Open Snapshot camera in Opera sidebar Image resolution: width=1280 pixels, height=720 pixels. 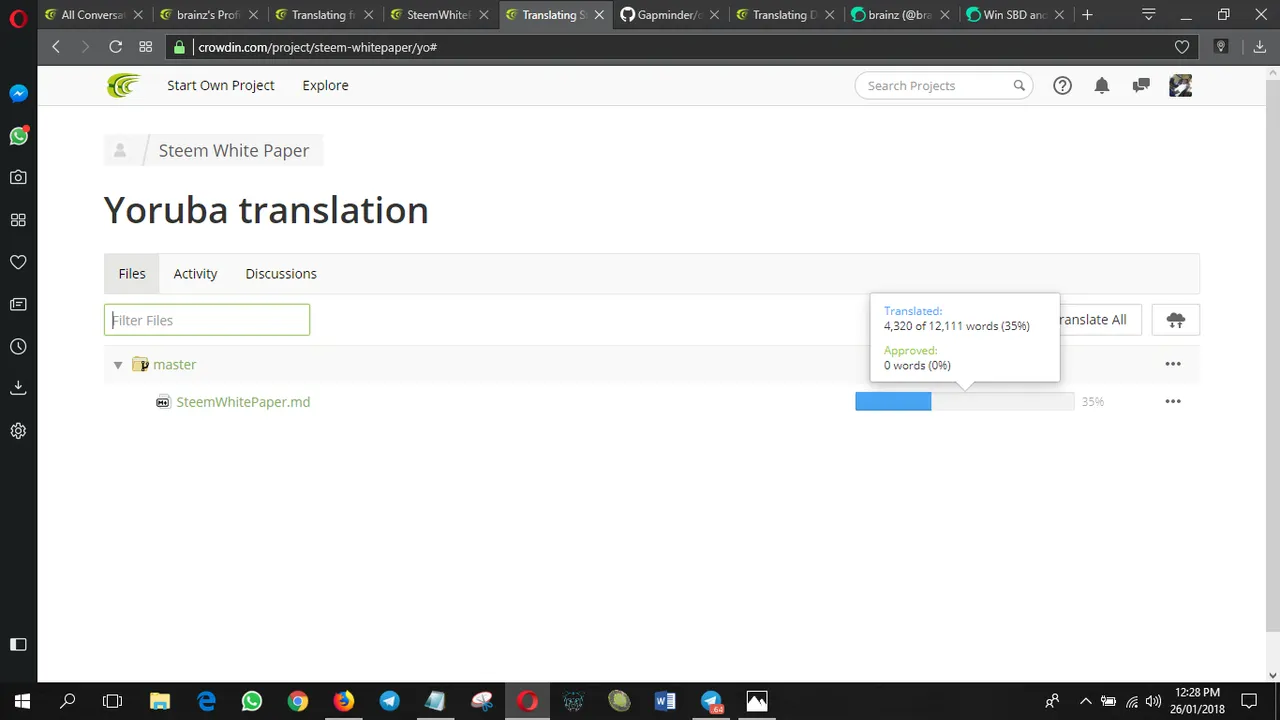18,178
